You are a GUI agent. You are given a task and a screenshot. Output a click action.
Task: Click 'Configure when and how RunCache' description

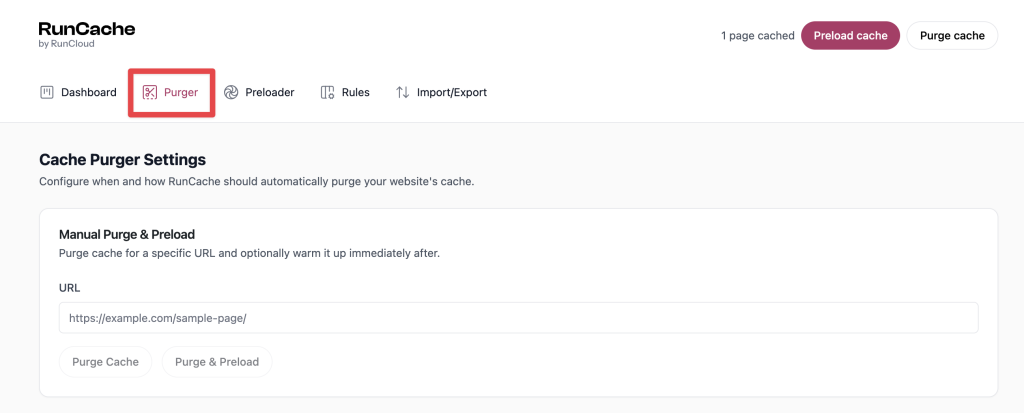point(257,181)
